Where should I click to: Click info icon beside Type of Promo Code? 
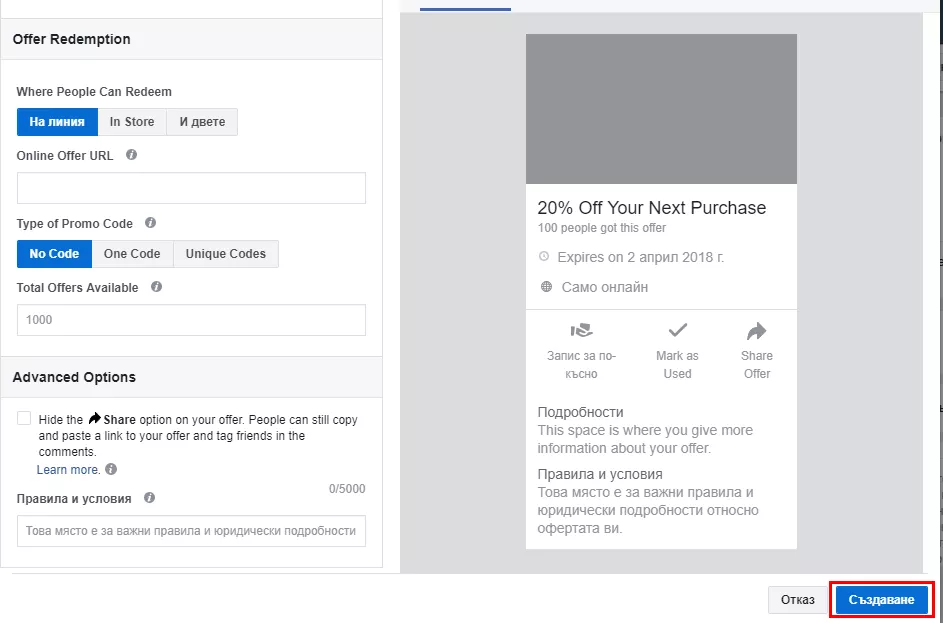(150, 222)
